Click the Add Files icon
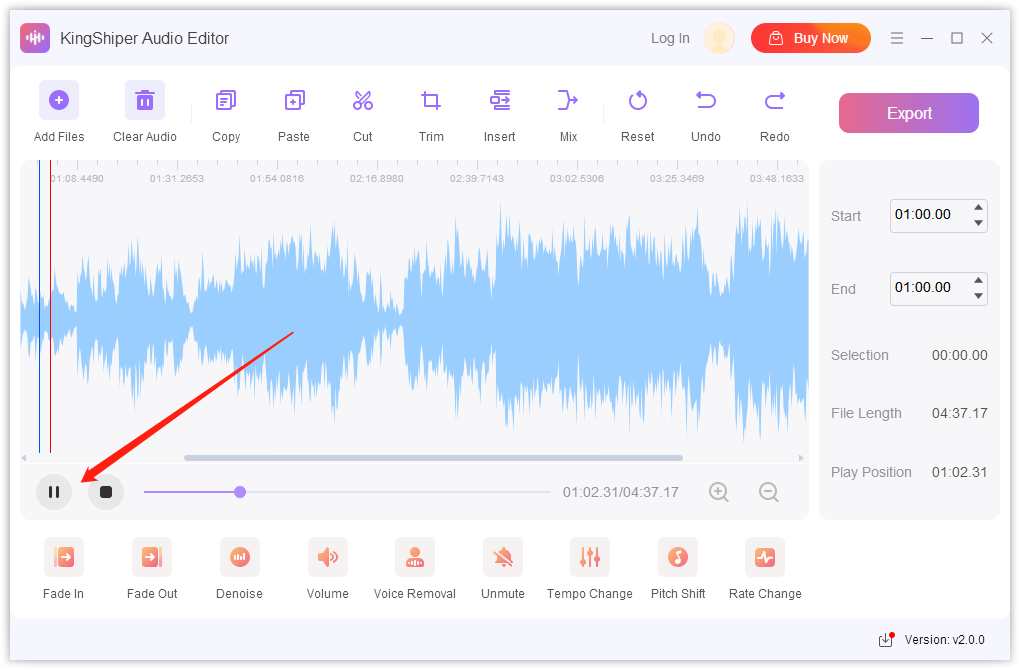The width and height of the screenshot is (1020, 670). pos(59,100)
